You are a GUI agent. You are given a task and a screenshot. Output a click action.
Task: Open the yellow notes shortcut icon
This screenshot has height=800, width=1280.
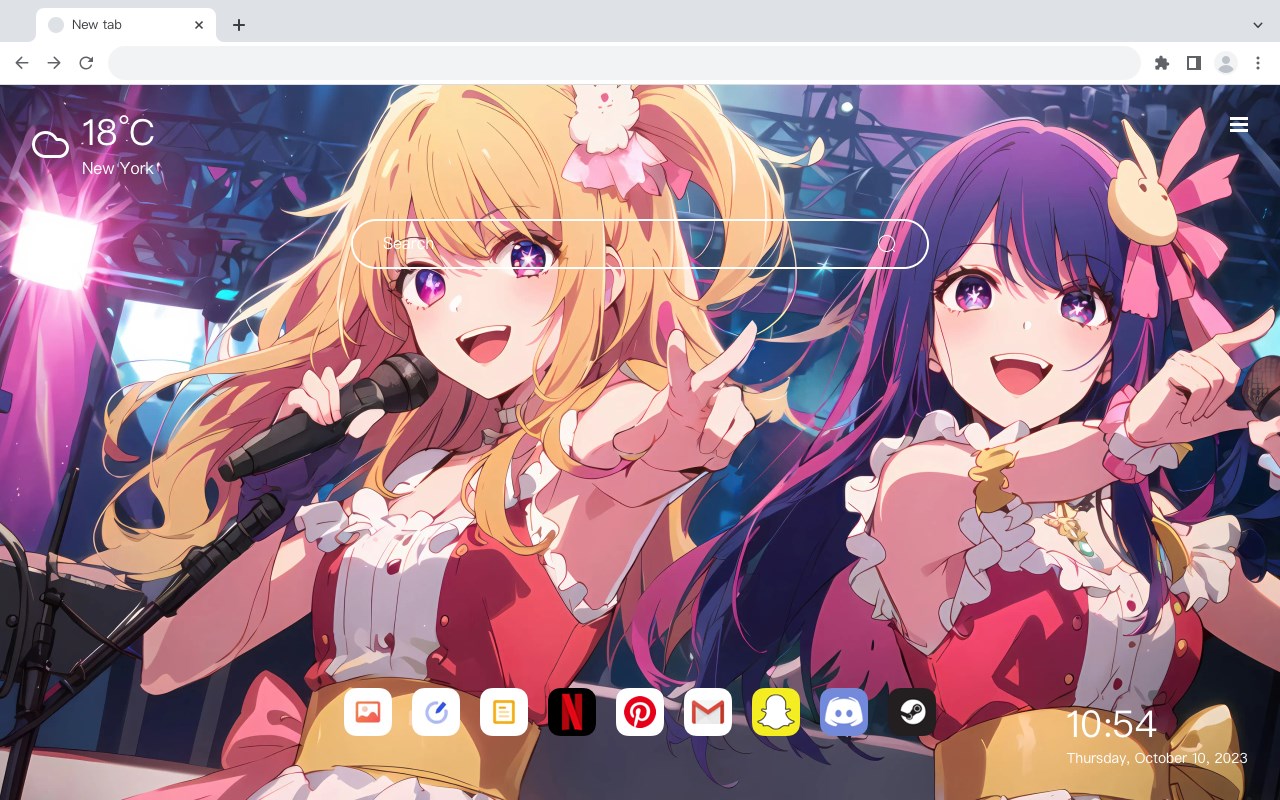coord(504,712)
